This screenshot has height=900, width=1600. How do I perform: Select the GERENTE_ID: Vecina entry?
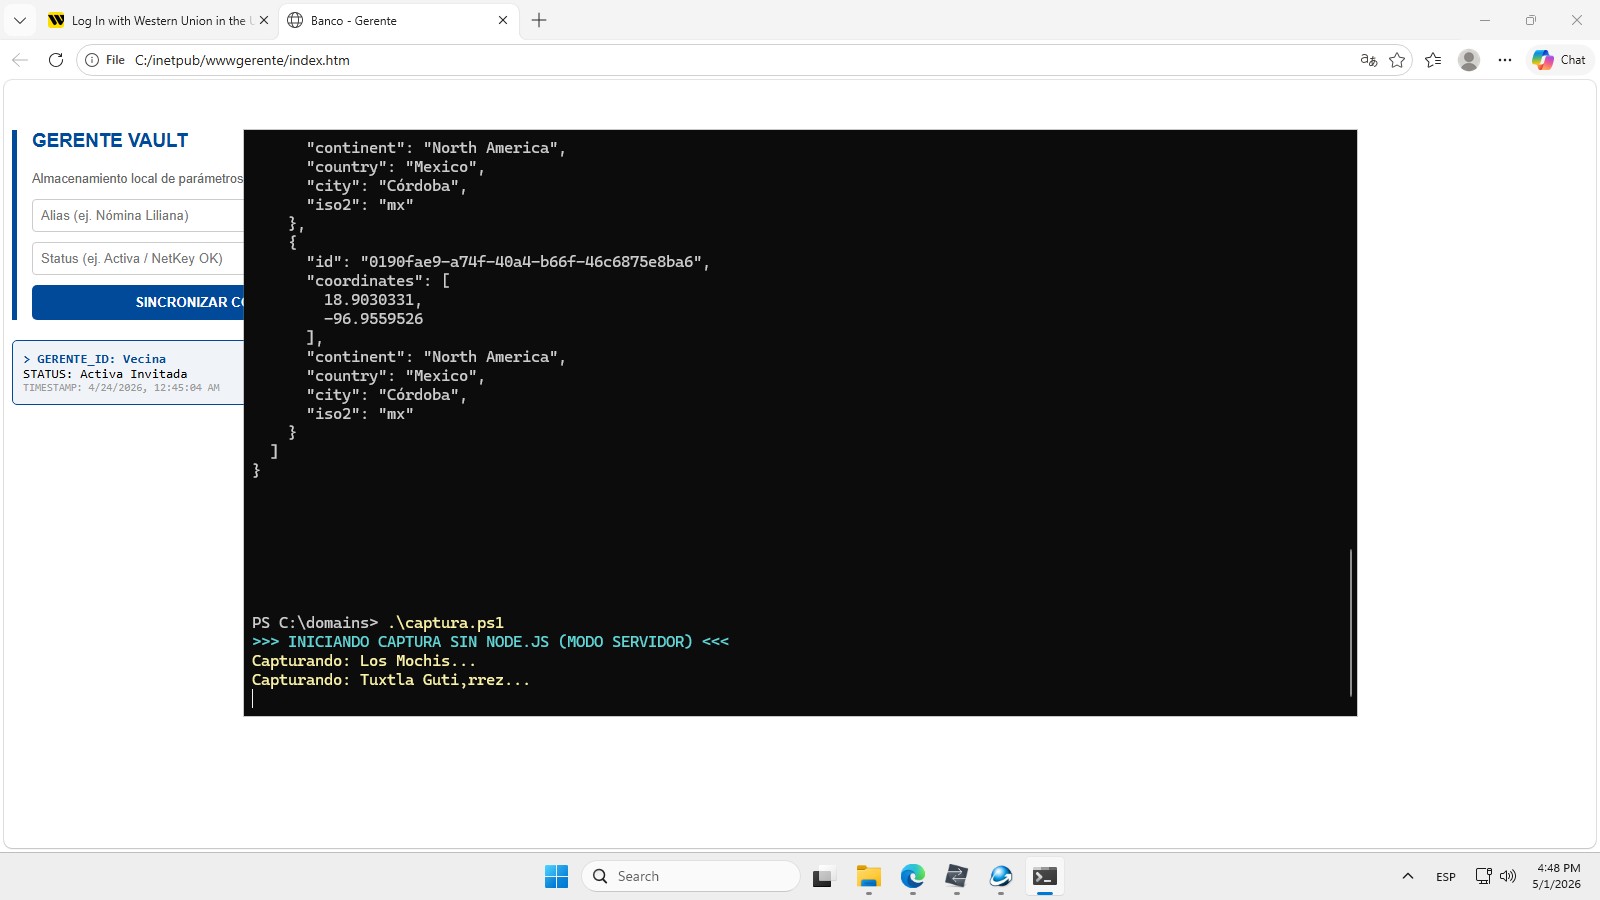128,372
